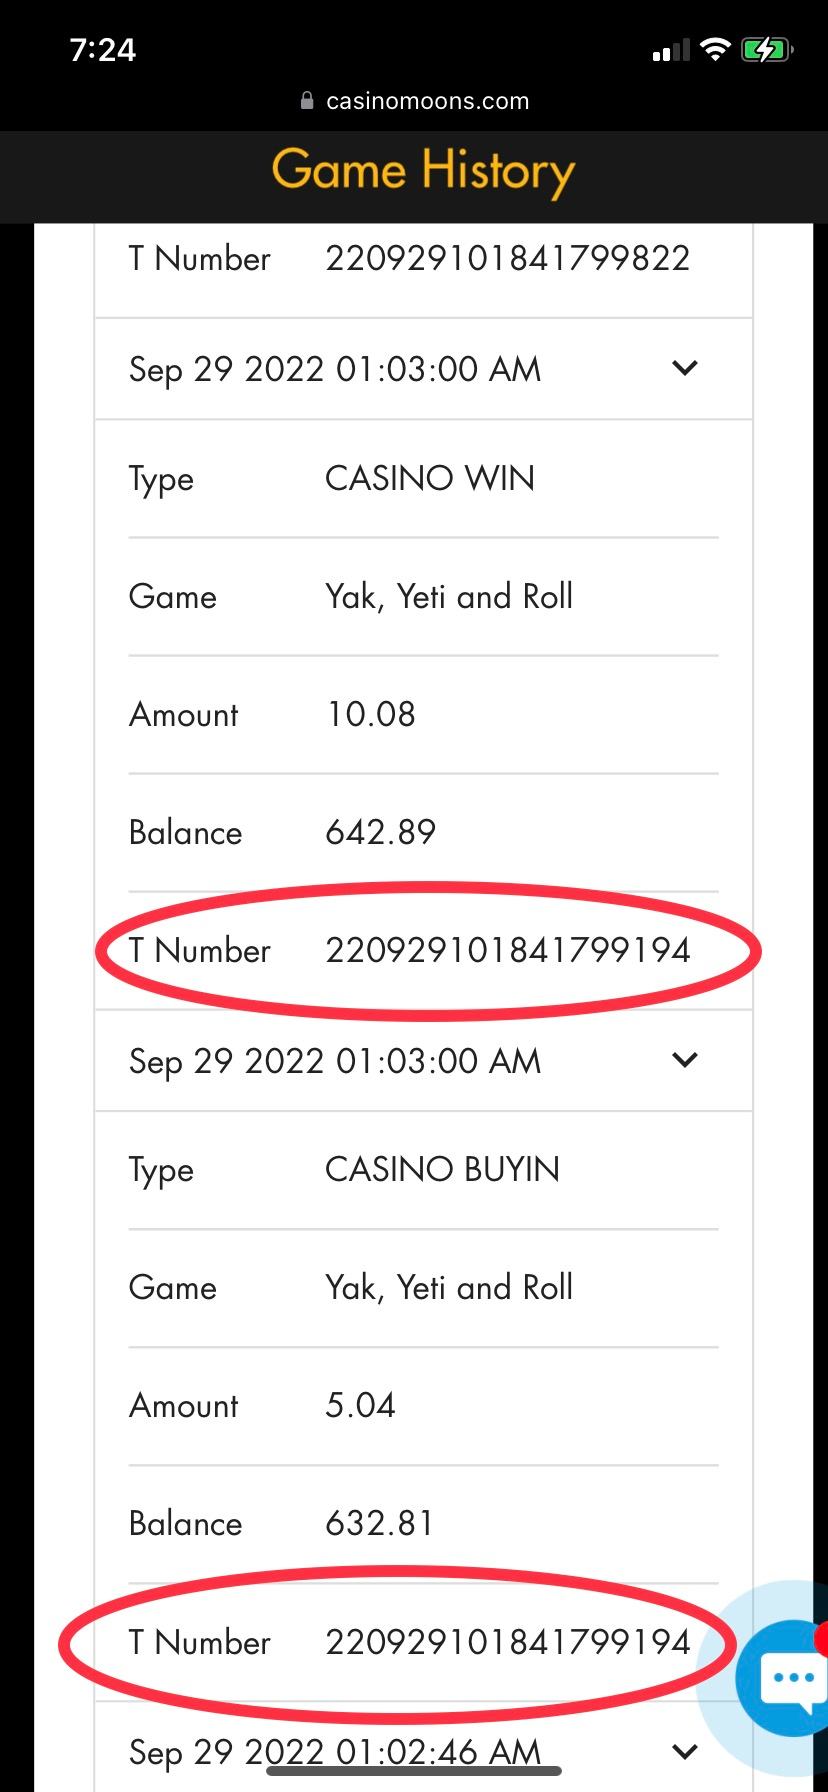Collapse the CASINO WIN entry chevron
The image size is (828, 1792).
(x=685, y=368)
